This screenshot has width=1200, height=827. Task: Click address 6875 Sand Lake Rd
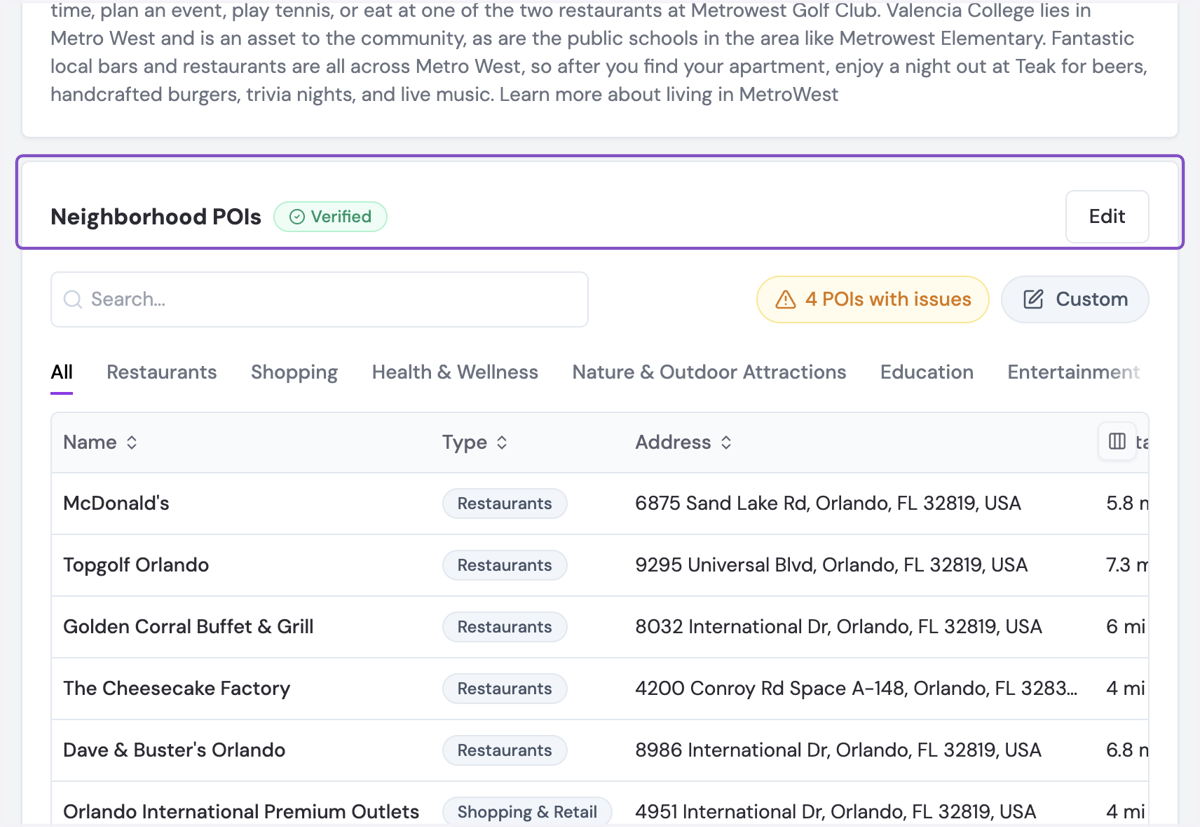coord(828,503)
